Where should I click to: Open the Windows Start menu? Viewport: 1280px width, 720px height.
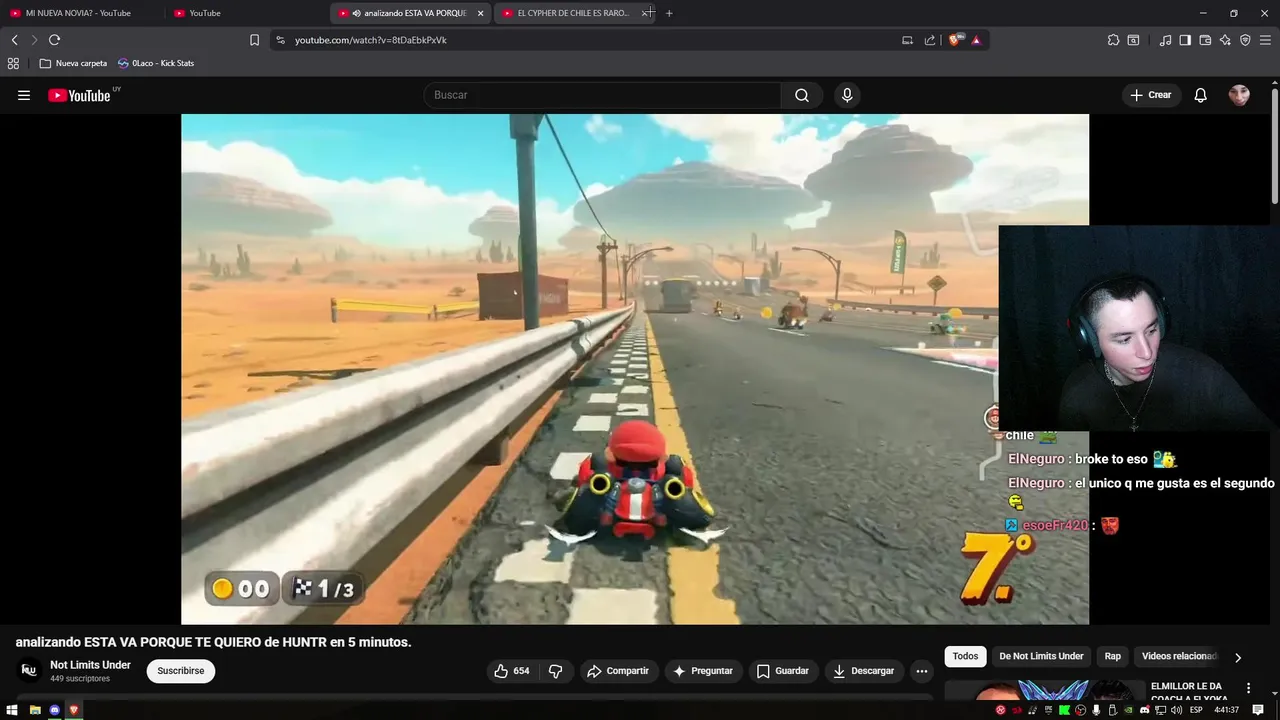click(x=12, y=710)
